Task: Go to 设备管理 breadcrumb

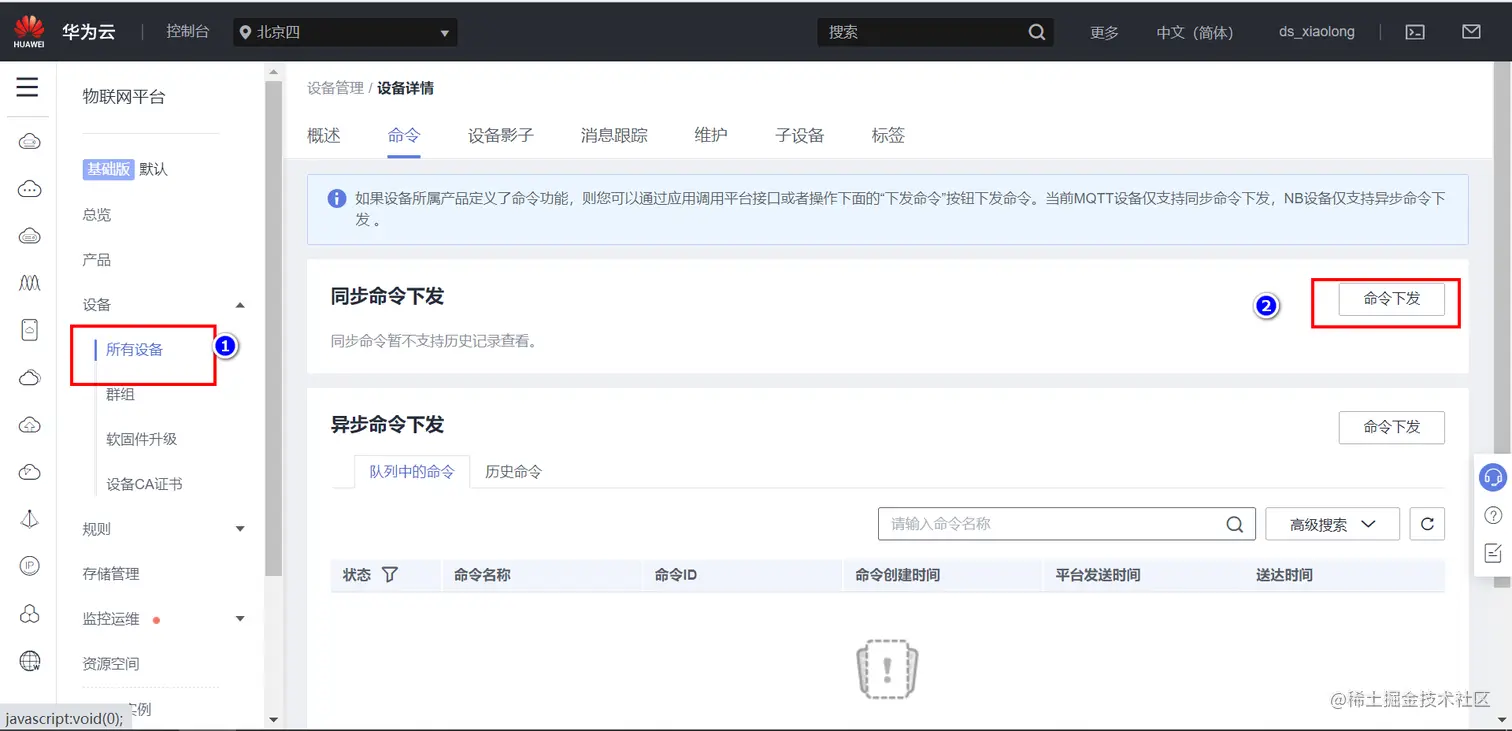Action: 335,88
